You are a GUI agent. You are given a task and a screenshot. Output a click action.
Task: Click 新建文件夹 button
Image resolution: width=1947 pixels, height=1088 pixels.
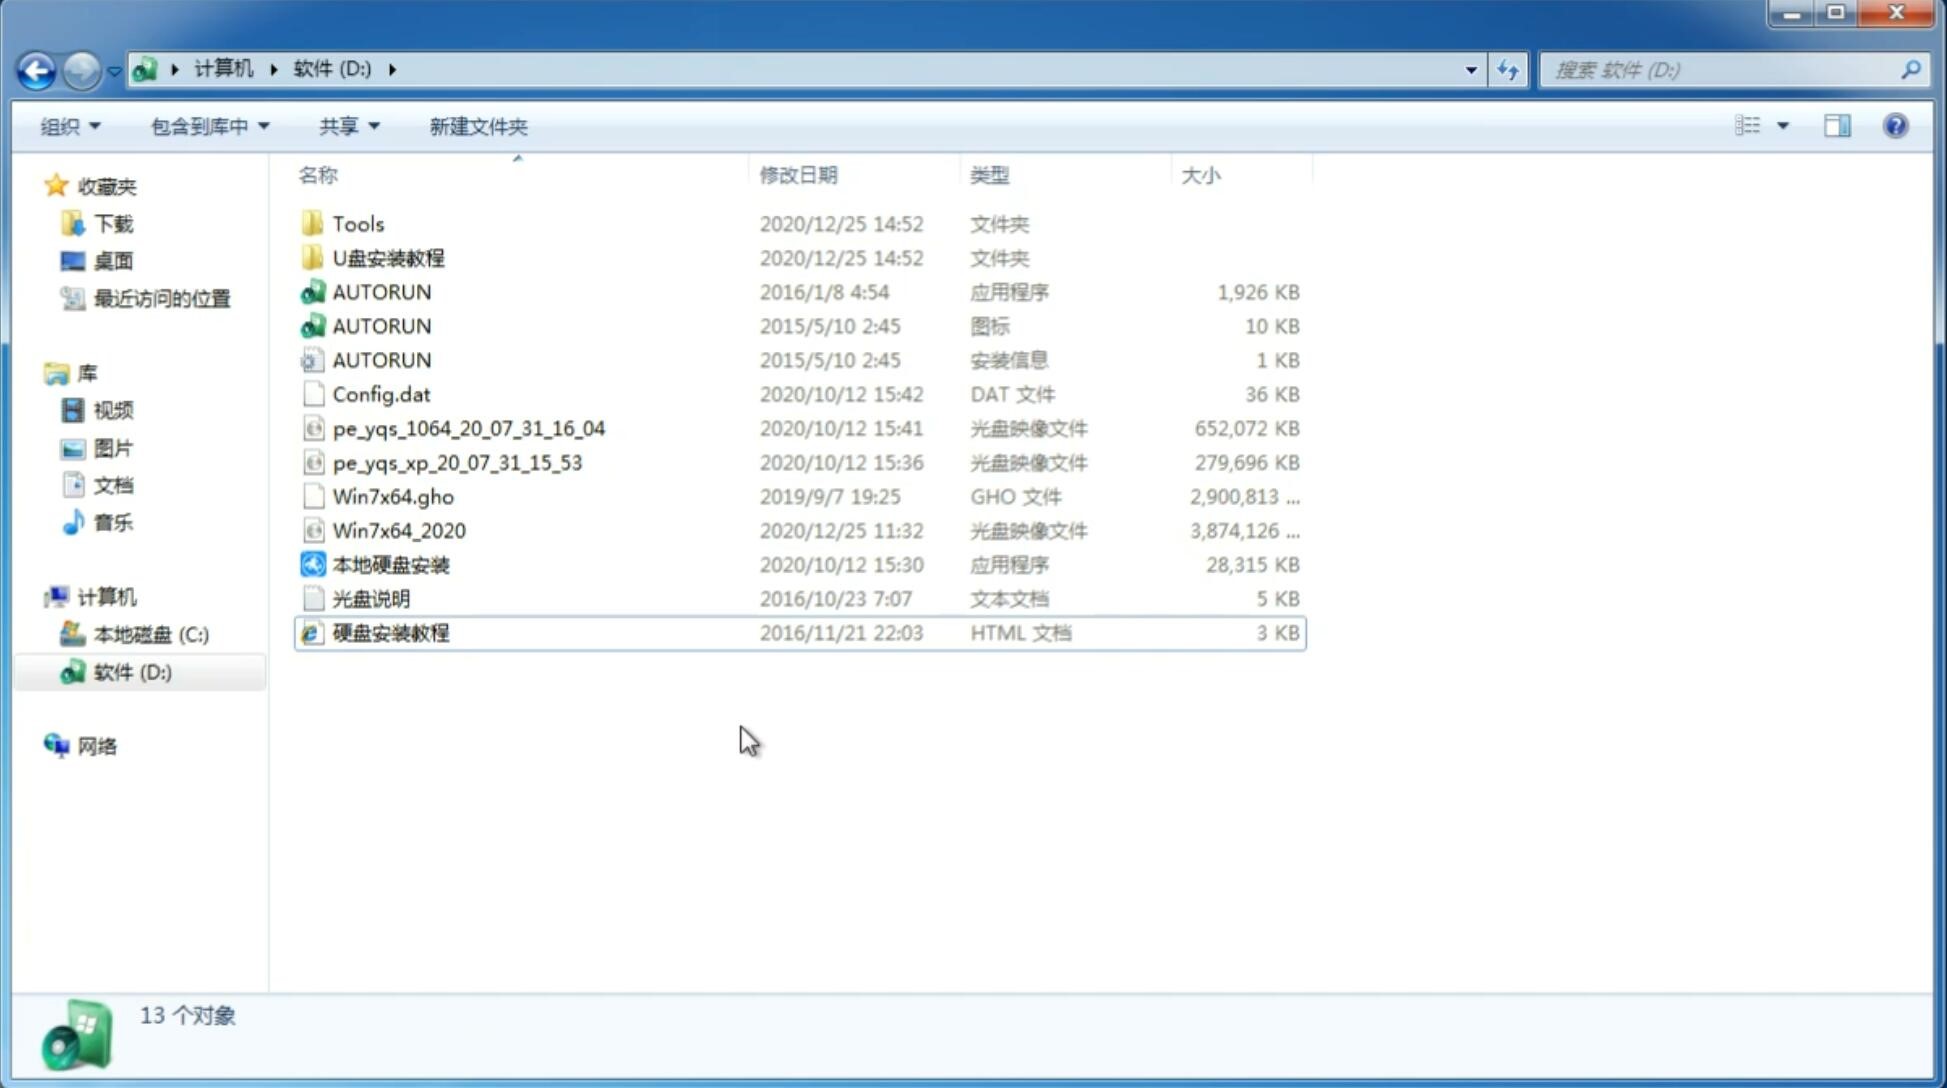pyautogui.click(x=477, y=126)
